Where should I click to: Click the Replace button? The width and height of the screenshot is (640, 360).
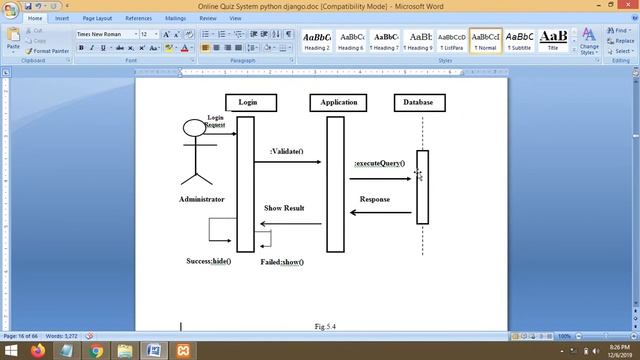[x=620, y=41]
